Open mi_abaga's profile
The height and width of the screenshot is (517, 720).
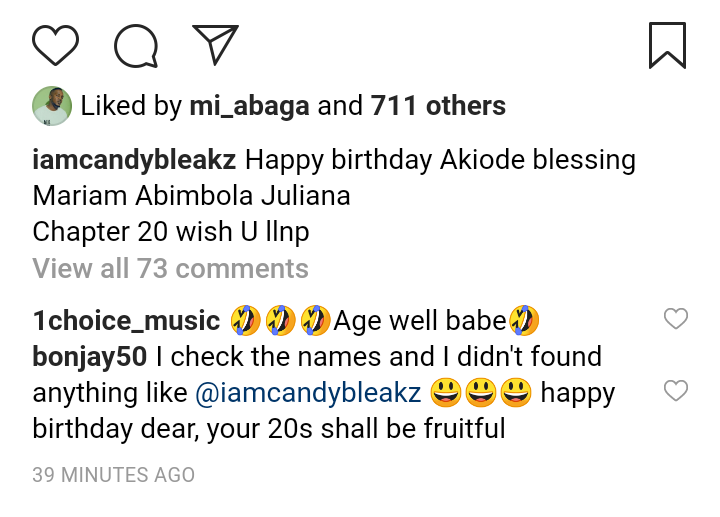point(248,106)
